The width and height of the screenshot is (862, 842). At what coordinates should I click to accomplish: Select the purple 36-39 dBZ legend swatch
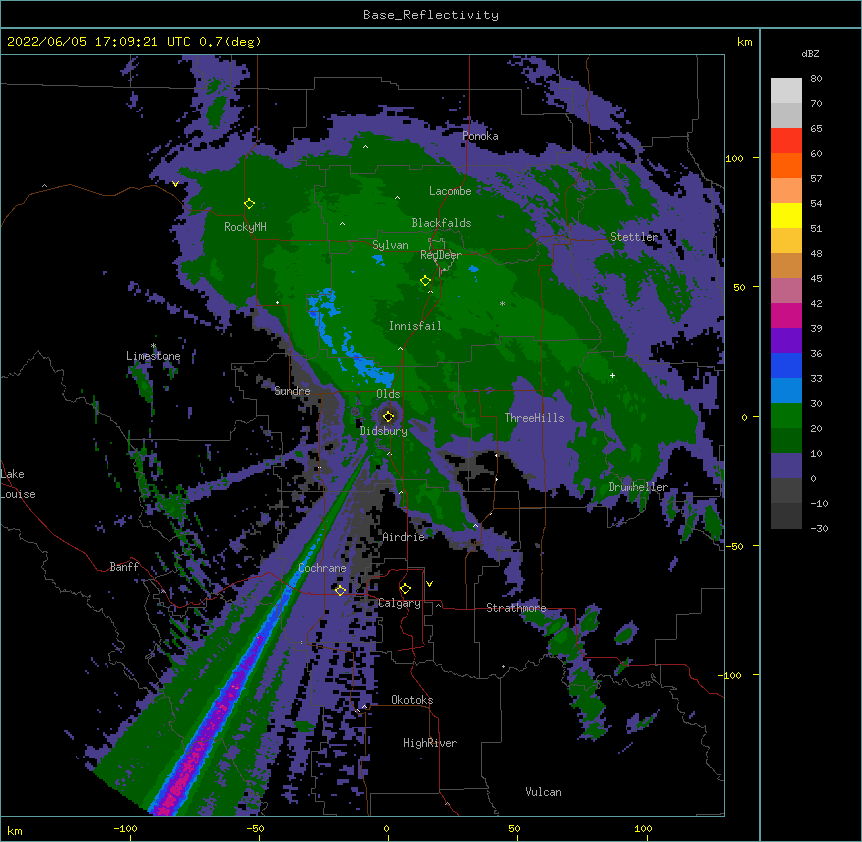[x=786, y=341]
